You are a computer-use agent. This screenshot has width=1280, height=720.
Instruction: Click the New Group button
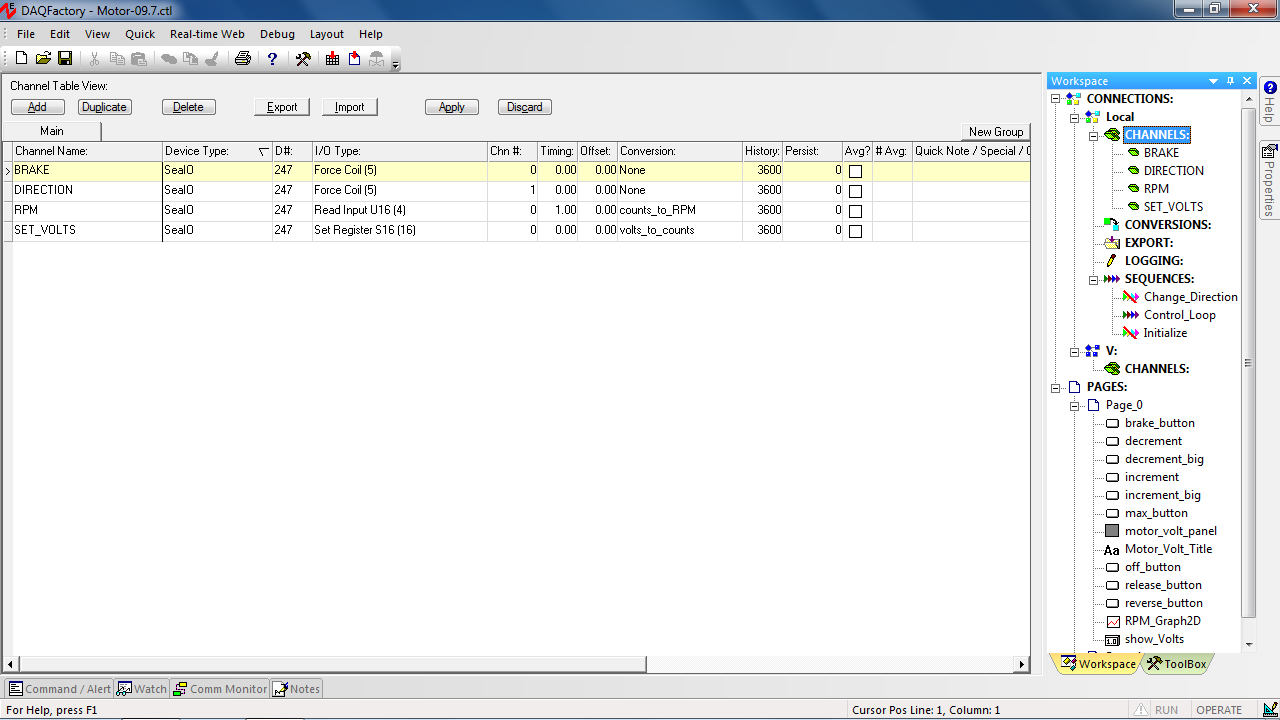point(996,132)
